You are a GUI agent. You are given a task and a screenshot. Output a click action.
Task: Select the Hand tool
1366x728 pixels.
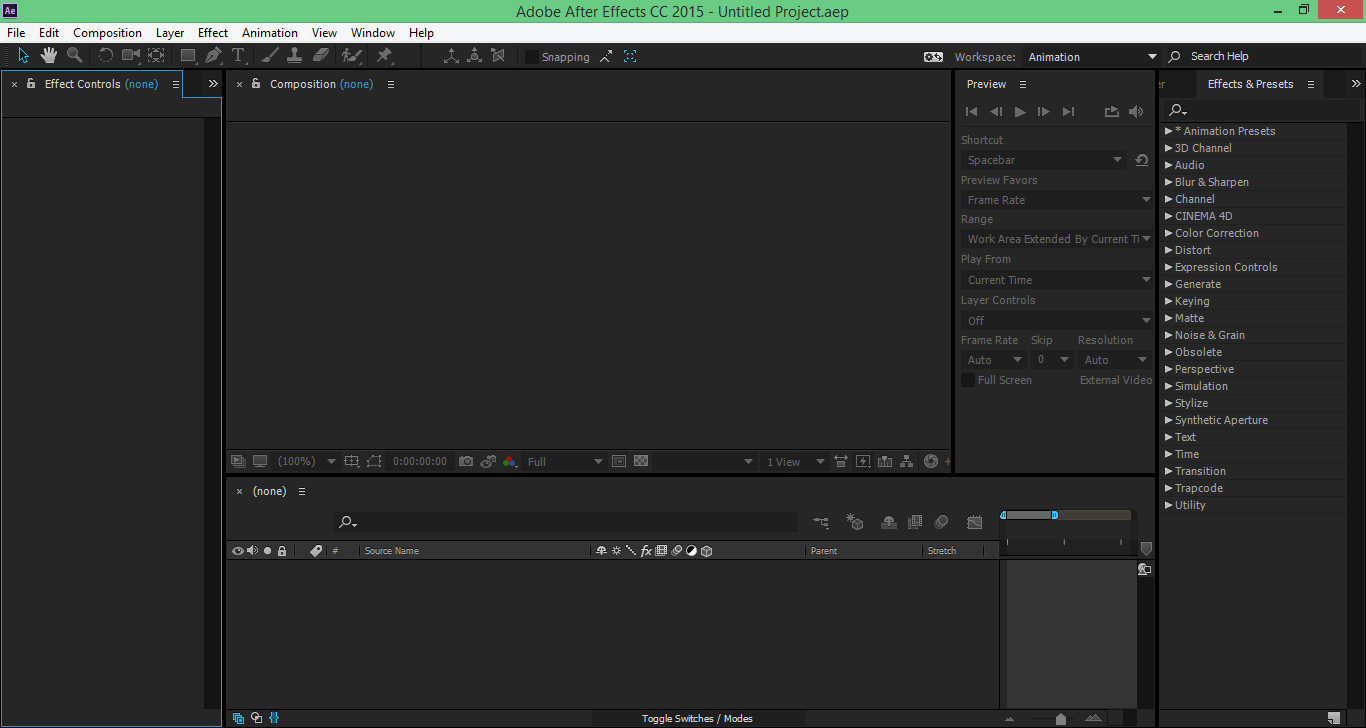pos(49,56)
